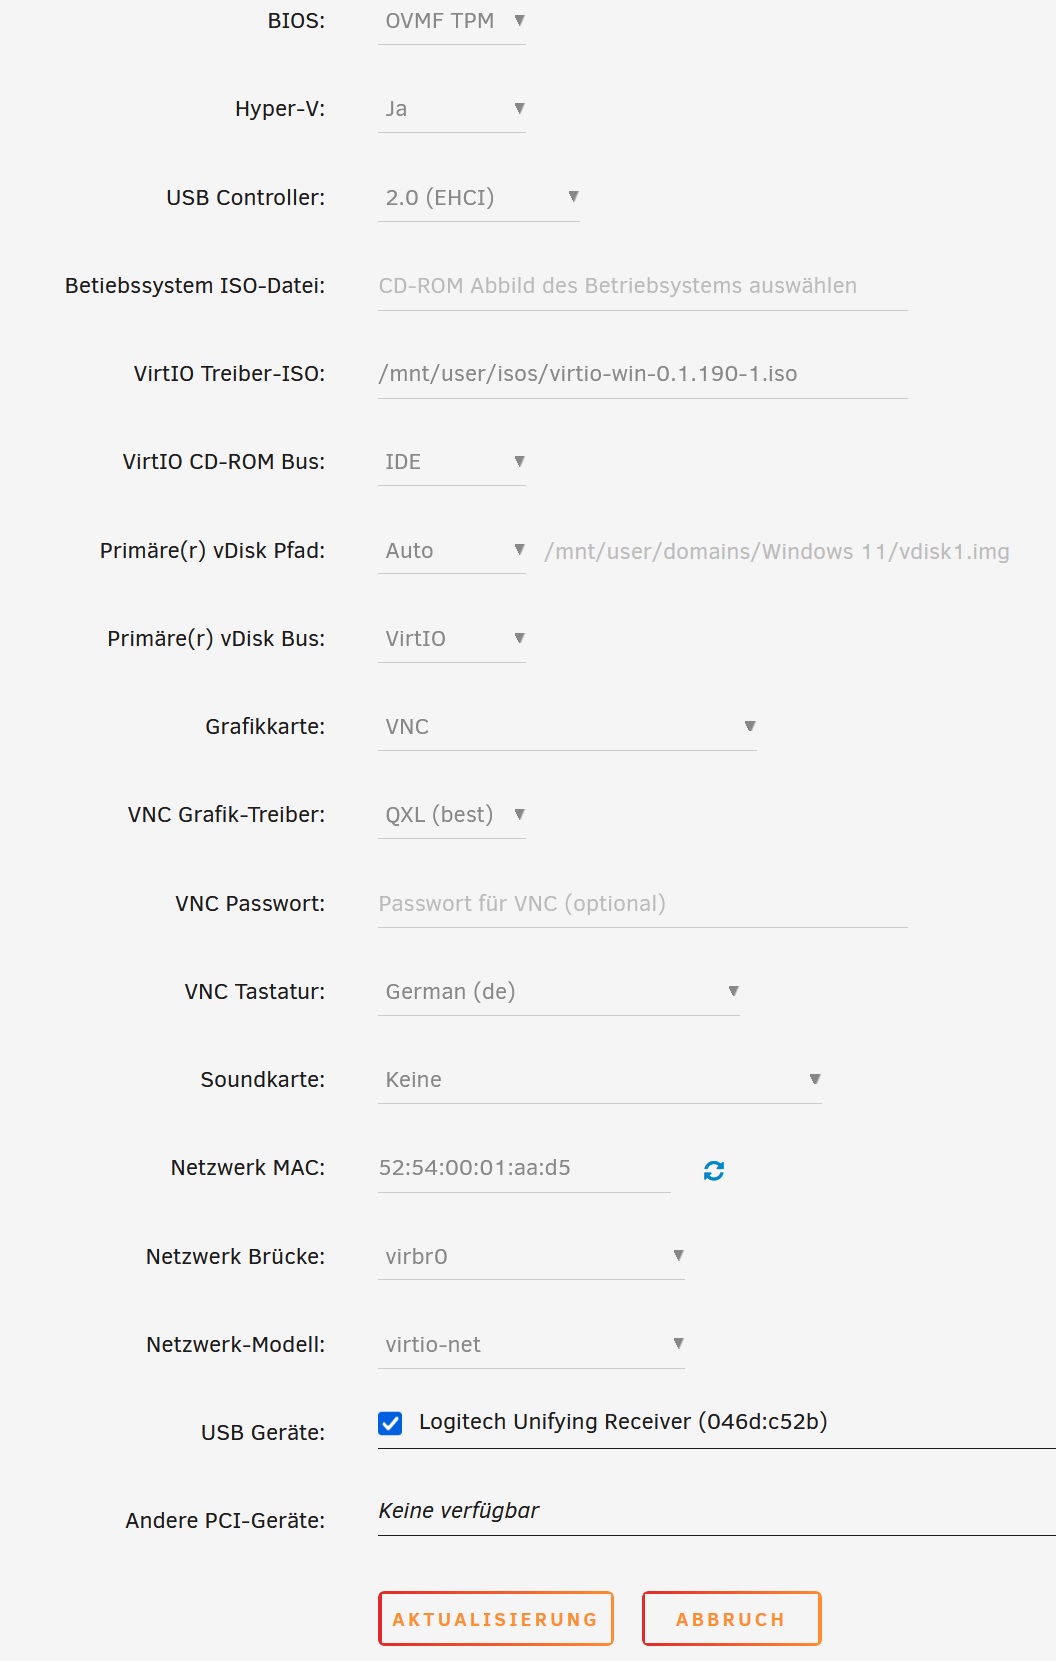Regenerate the network MAC address

click(x=714, y=1170)
